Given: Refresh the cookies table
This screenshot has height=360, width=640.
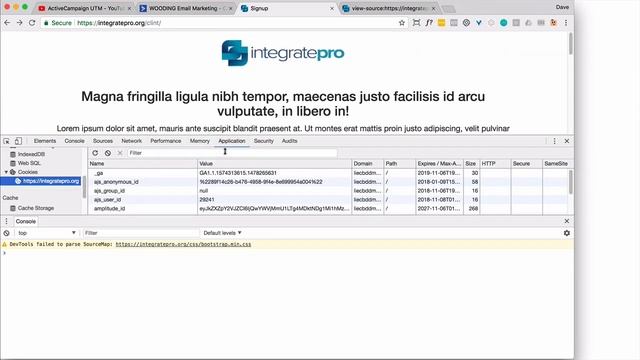Looking at the screenshot, I should [95, 153].
